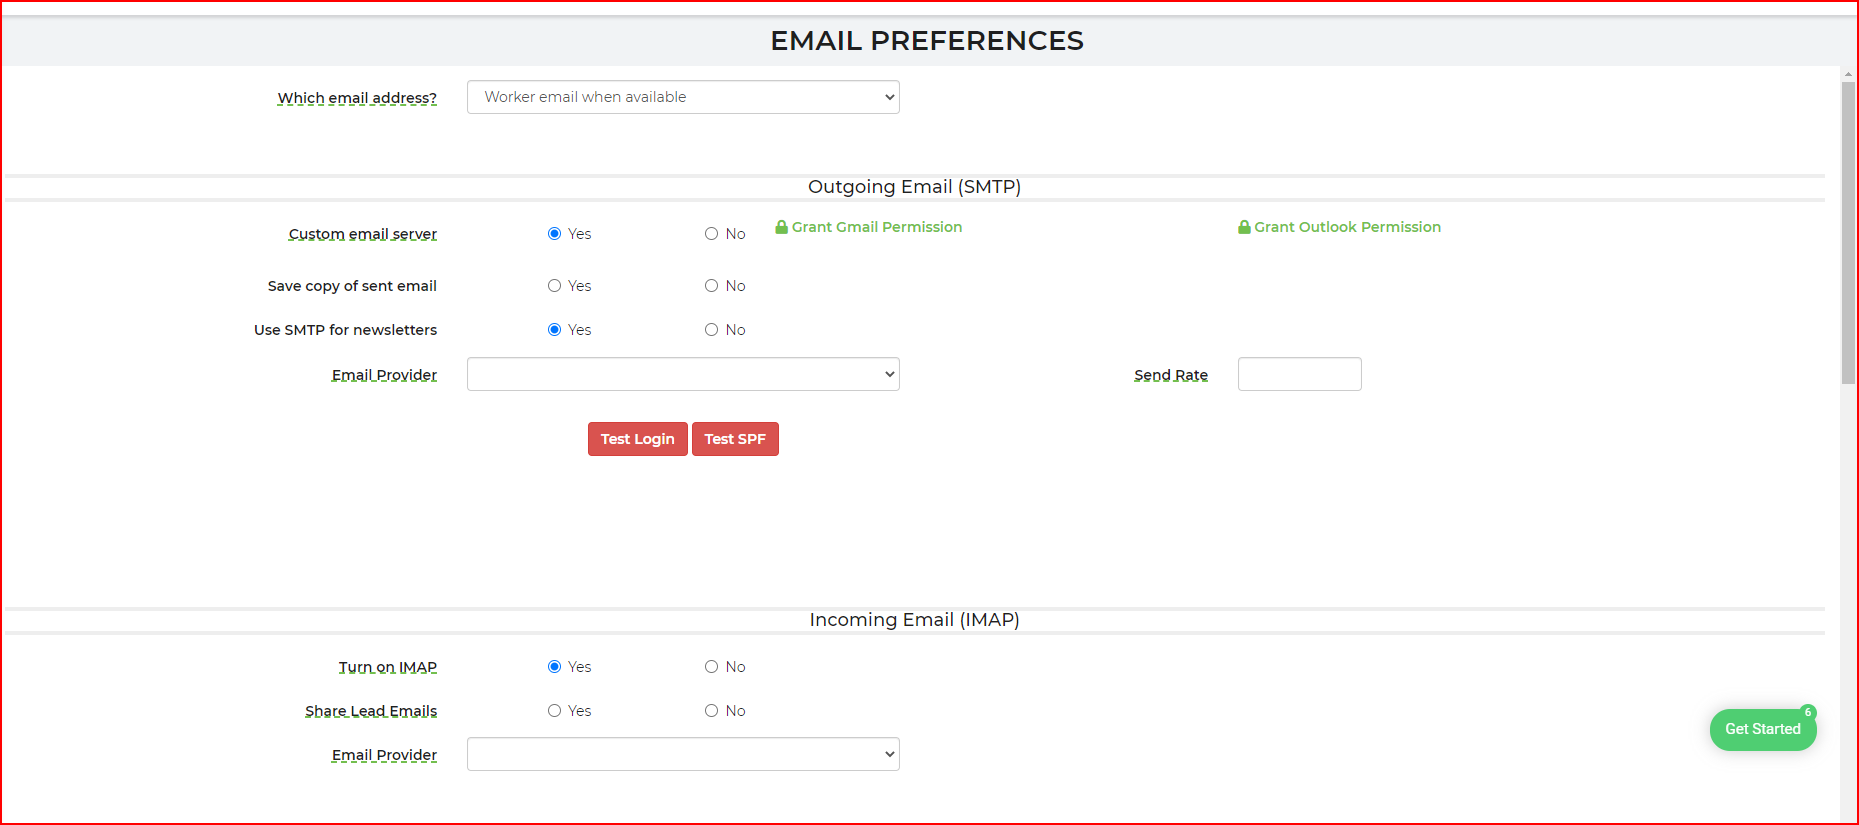Turn off IMAP by selecting No
The image size is (1859, 825).
[x=711, y=667]
